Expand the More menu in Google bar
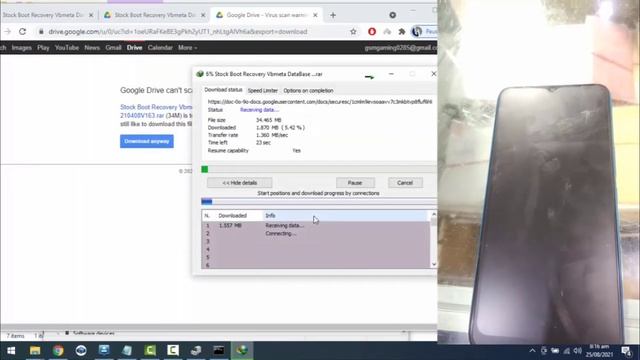This screenshot has width=640, height=360. click(187, 48)
